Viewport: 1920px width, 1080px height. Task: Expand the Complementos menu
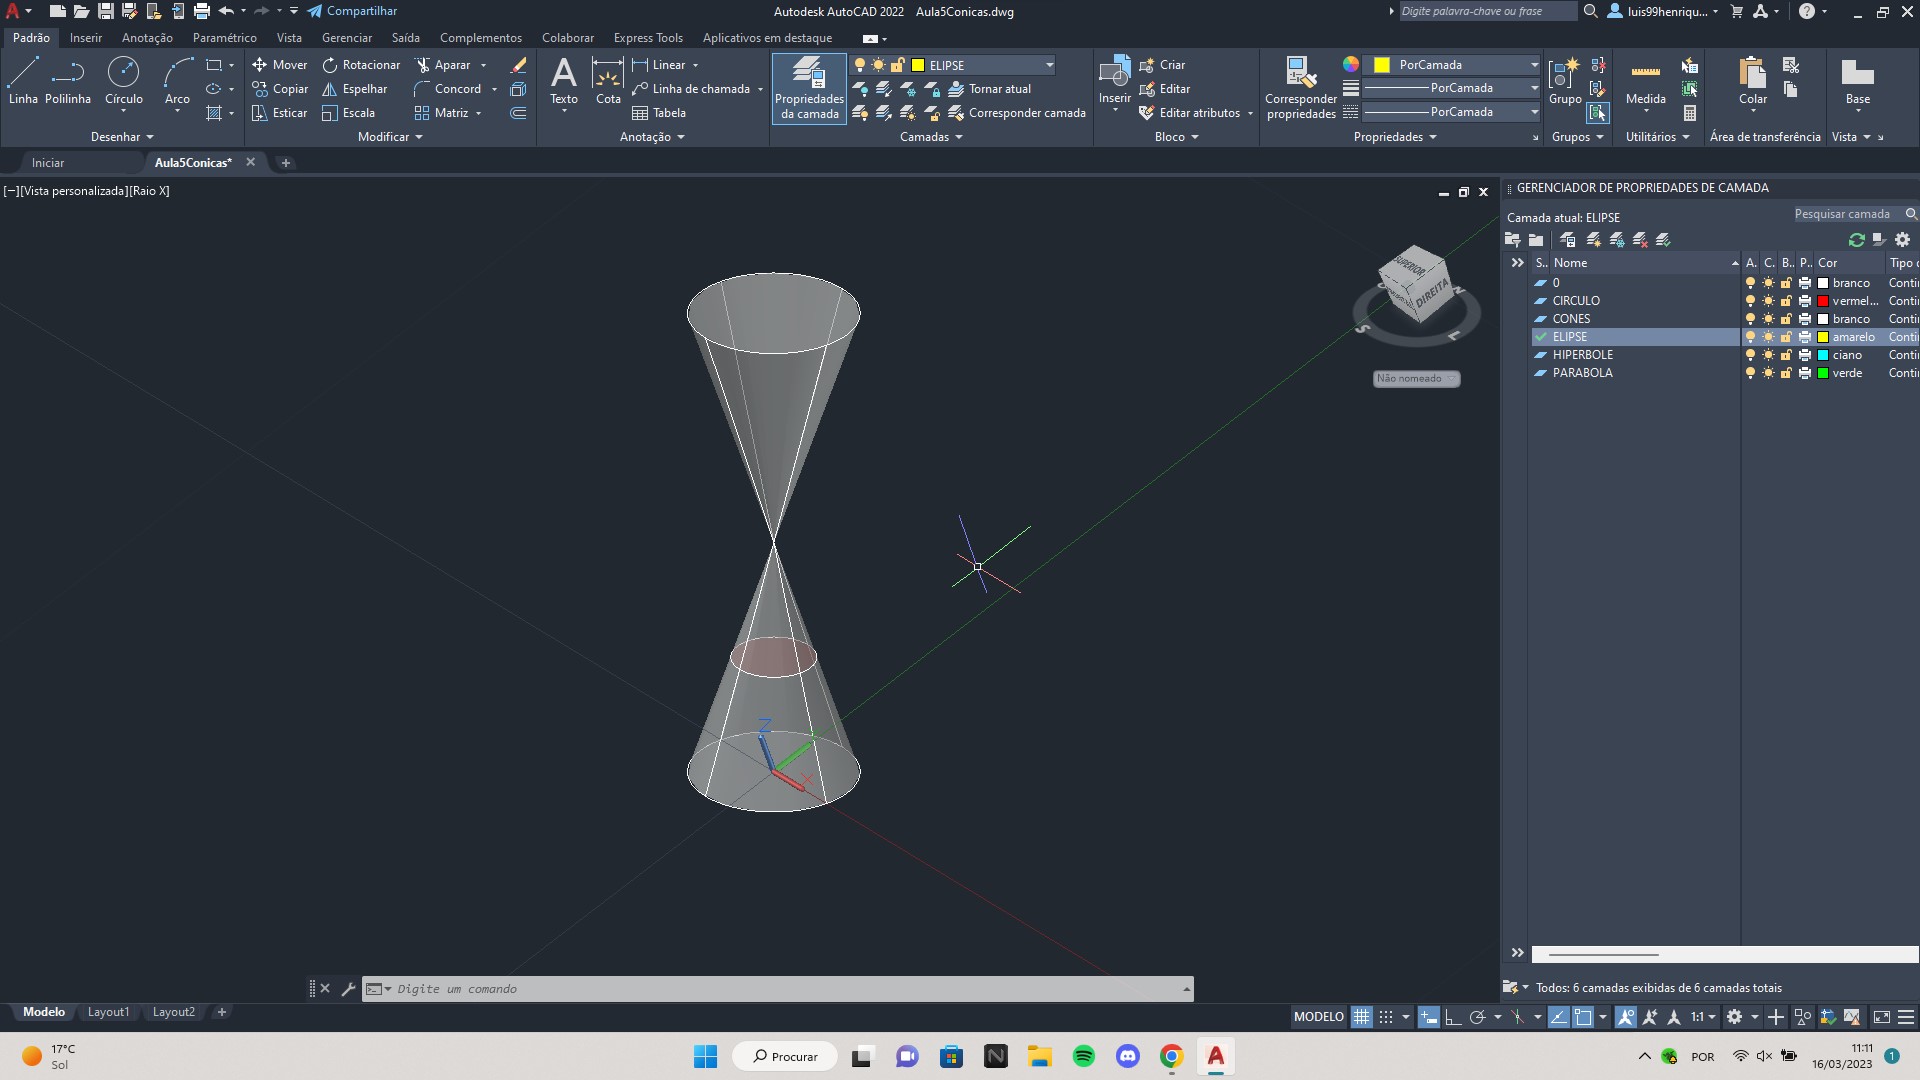pyautogui.click(x=481, y=37)
